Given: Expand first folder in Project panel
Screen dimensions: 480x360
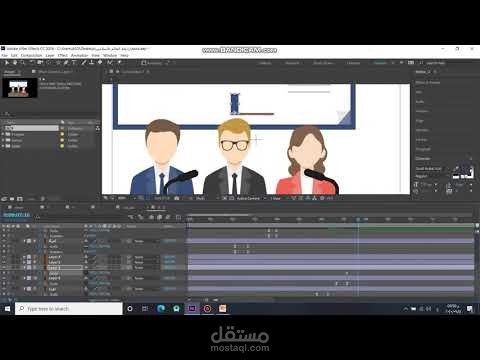Looking at the screenshot, I should (3, 134).
